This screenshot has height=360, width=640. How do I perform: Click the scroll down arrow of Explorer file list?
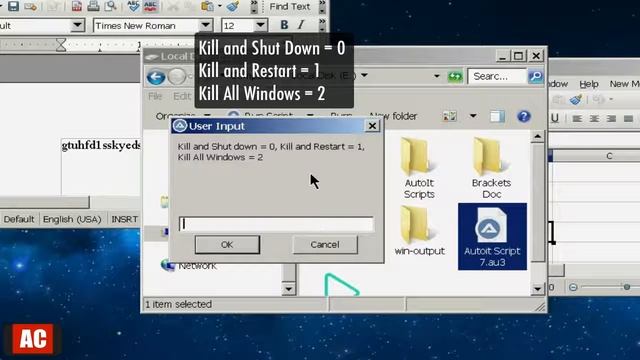coord(538,289)
